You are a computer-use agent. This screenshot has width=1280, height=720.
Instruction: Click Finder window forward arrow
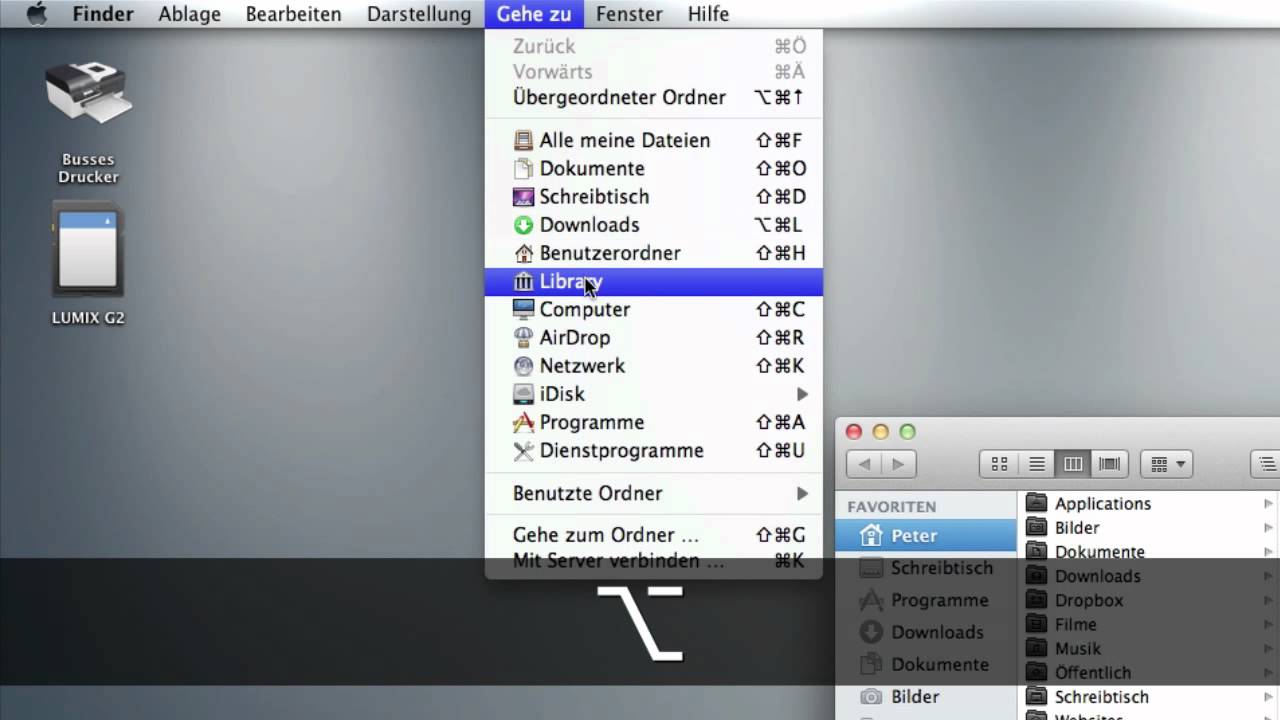click(898, 464)
